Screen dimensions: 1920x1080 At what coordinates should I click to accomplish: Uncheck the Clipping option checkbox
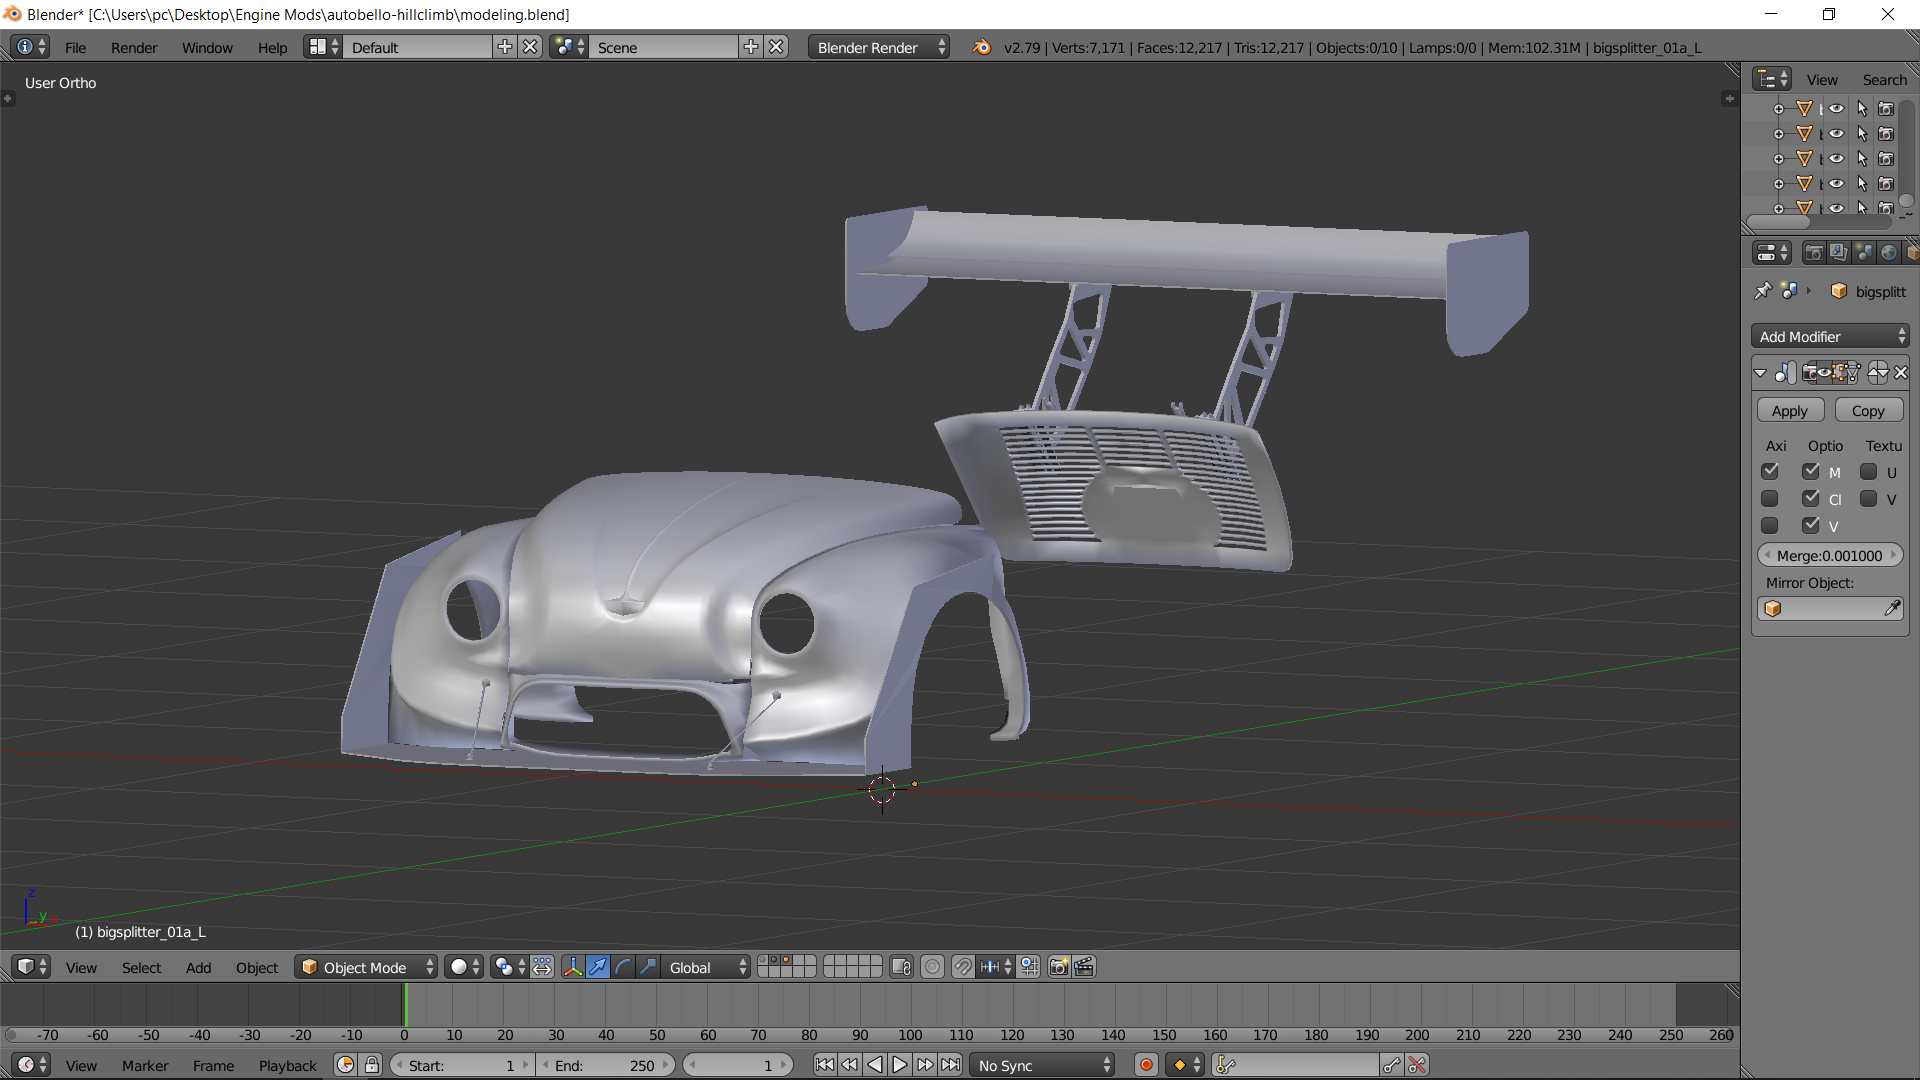point(1811,499)
